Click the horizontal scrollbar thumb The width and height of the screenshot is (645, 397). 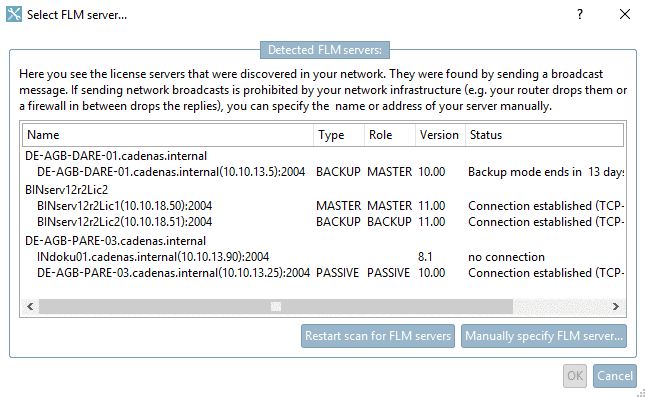pos(276,306)
